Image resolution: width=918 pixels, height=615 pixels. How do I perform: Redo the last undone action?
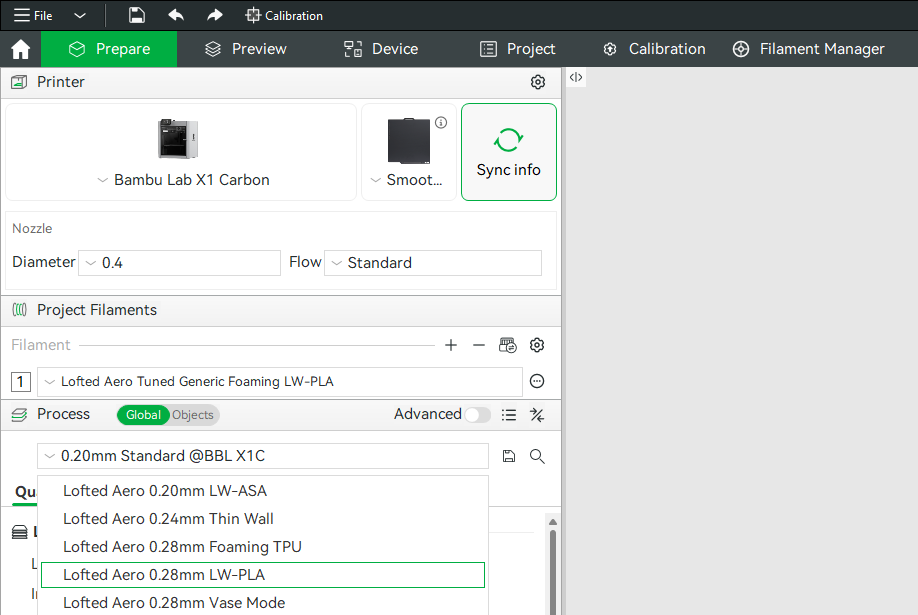(215, 15)
